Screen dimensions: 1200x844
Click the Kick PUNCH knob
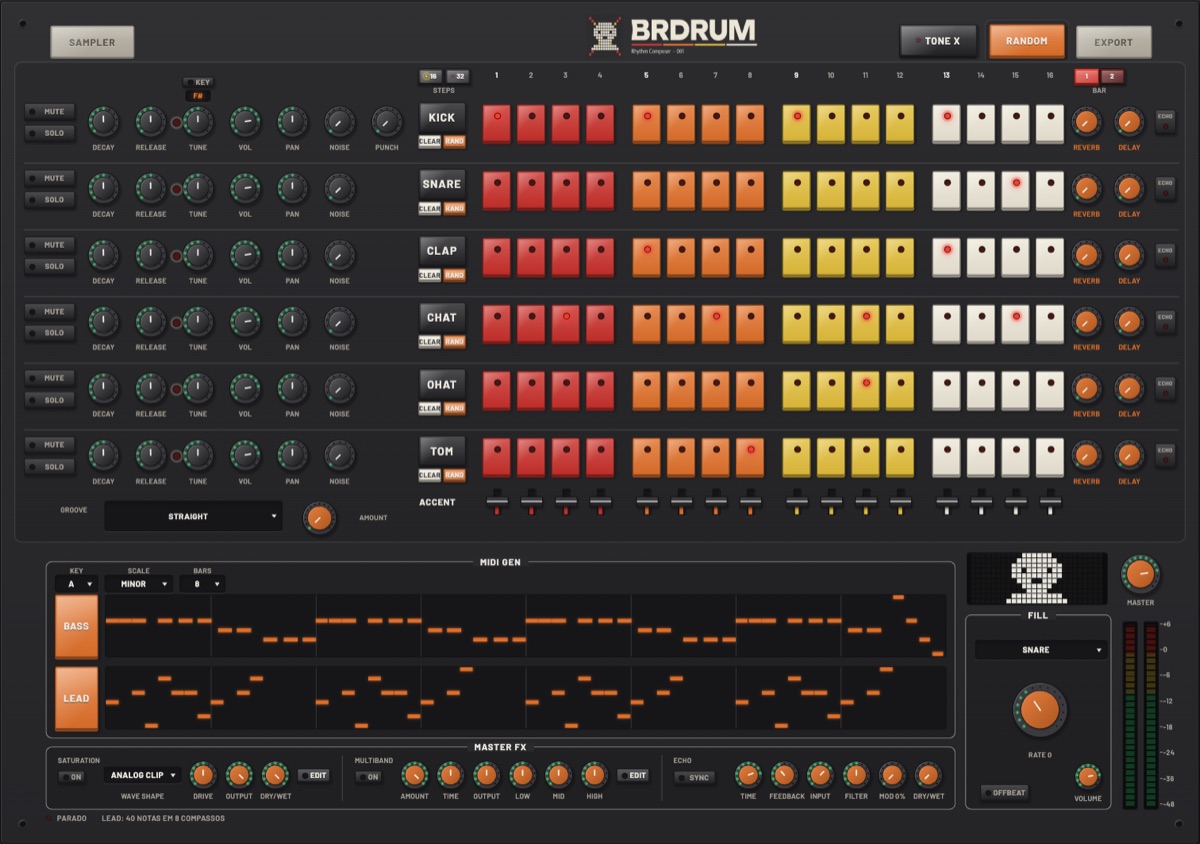pos(386,122)
